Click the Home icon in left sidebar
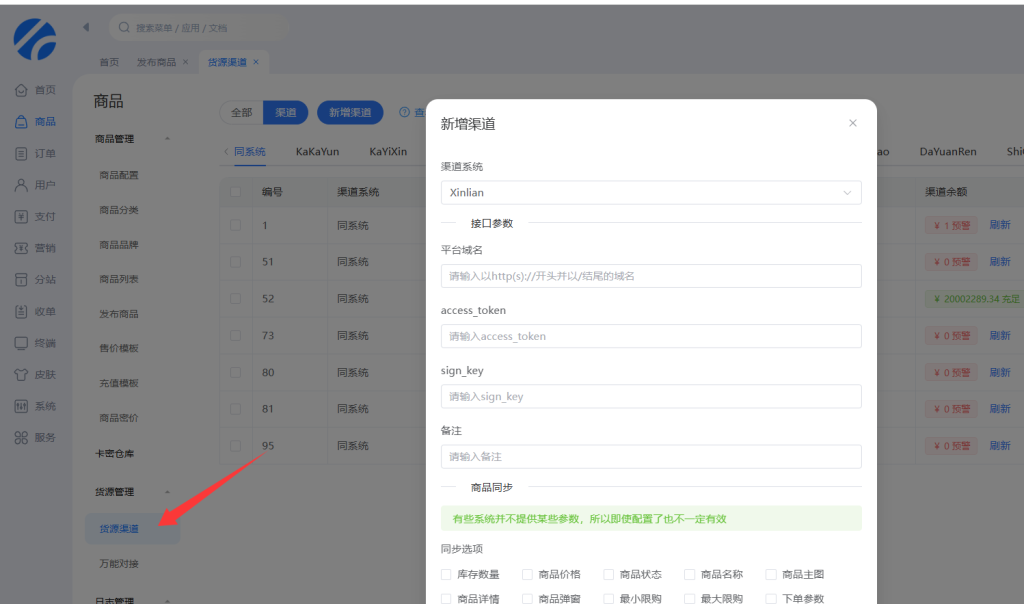Viewport: 1024px width, 604px height. pyautogui.click(x=21, y=90)
